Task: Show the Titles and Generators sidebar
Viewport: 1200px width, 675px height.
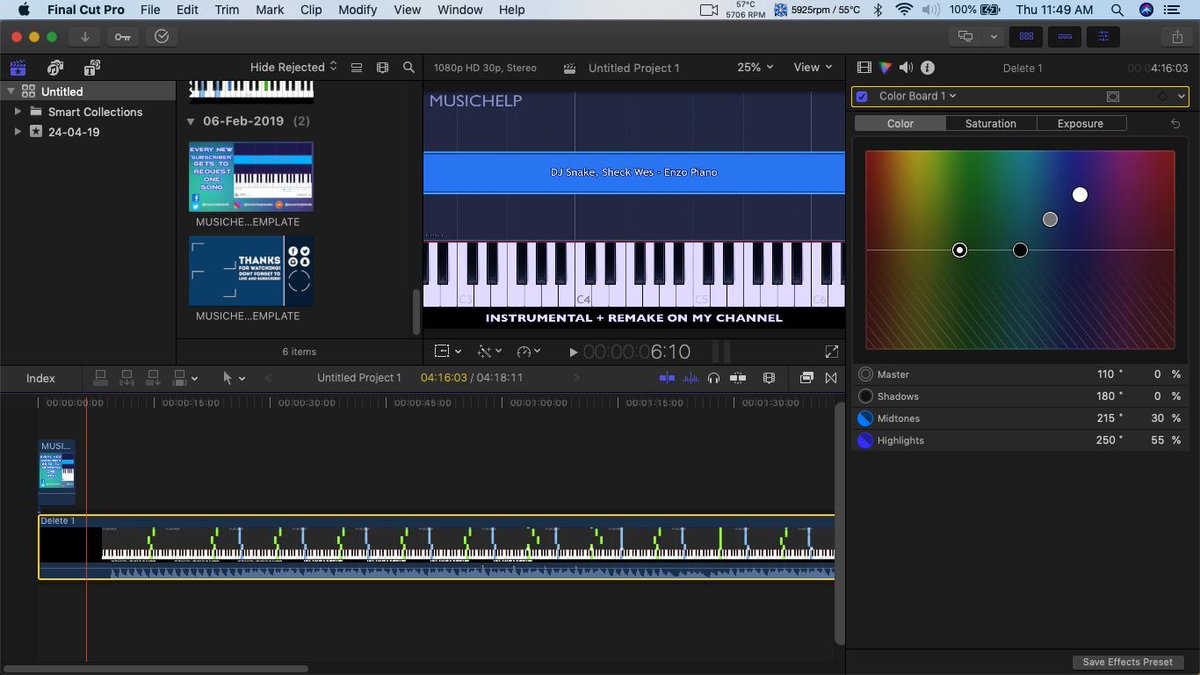Action: pos(92,68)
